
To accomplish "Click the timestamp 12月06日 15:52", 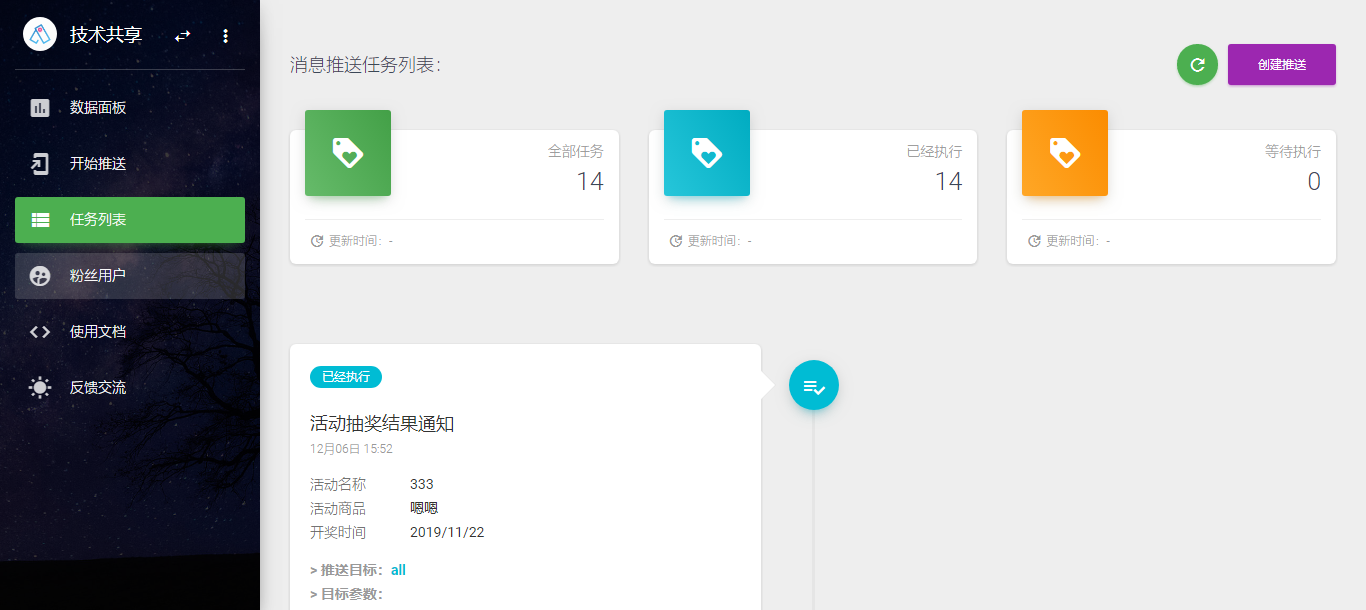I will (x=351, y=449).
